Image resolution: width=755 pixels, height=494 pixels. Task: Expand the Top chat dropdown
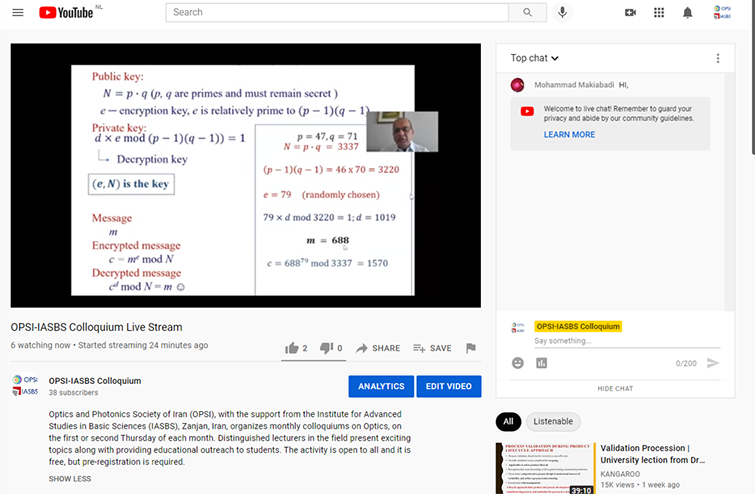click(x=535, y=58)
